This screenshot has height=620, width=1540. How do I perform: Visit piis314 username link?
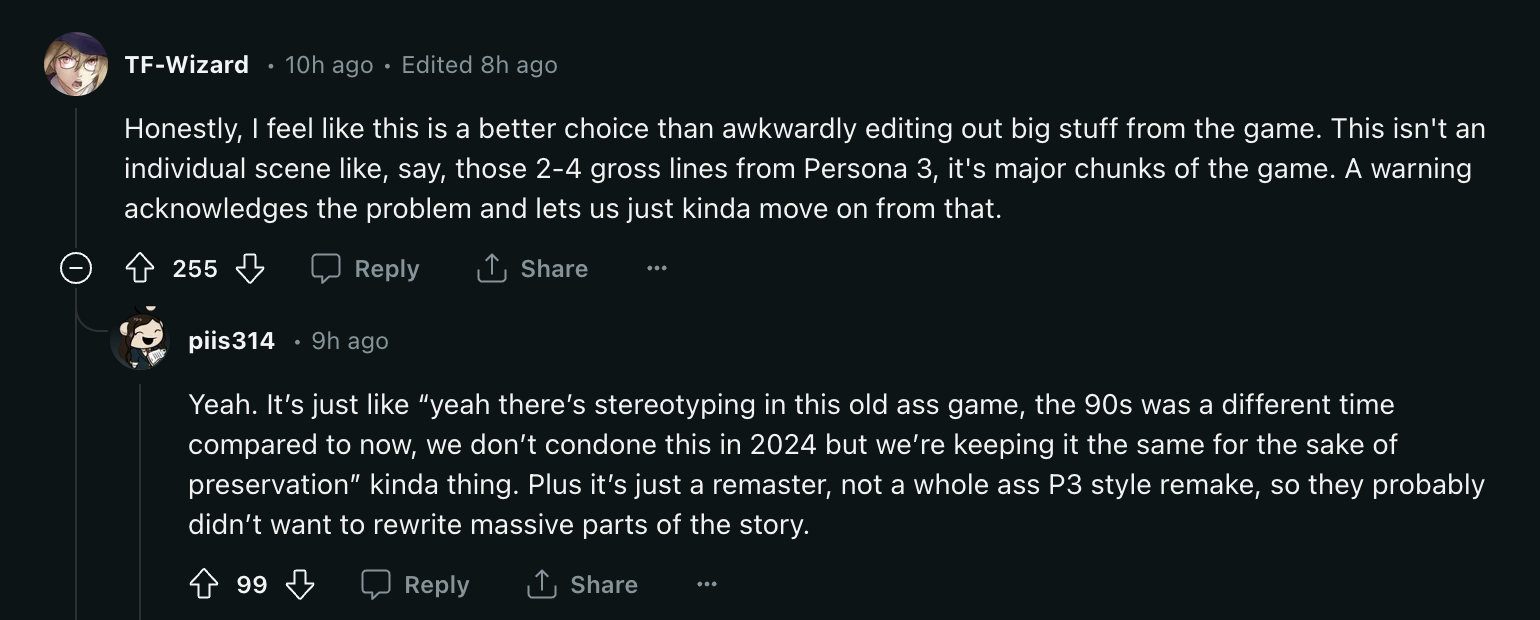click(231, 341)
